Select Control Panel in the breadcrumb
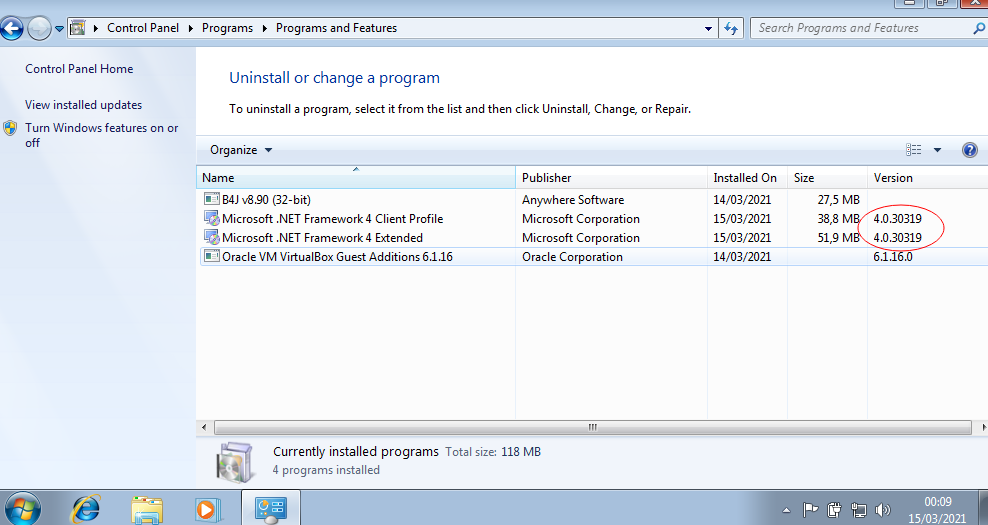 pos(142,28)
